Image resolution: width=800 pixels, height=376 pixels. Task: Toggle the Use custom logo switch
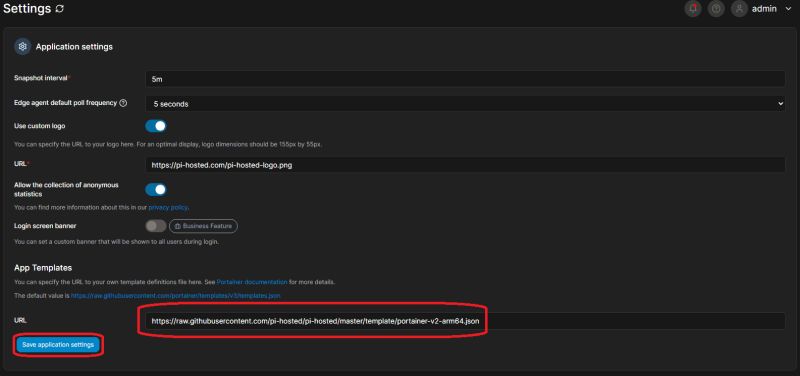[x=156, y=126]
